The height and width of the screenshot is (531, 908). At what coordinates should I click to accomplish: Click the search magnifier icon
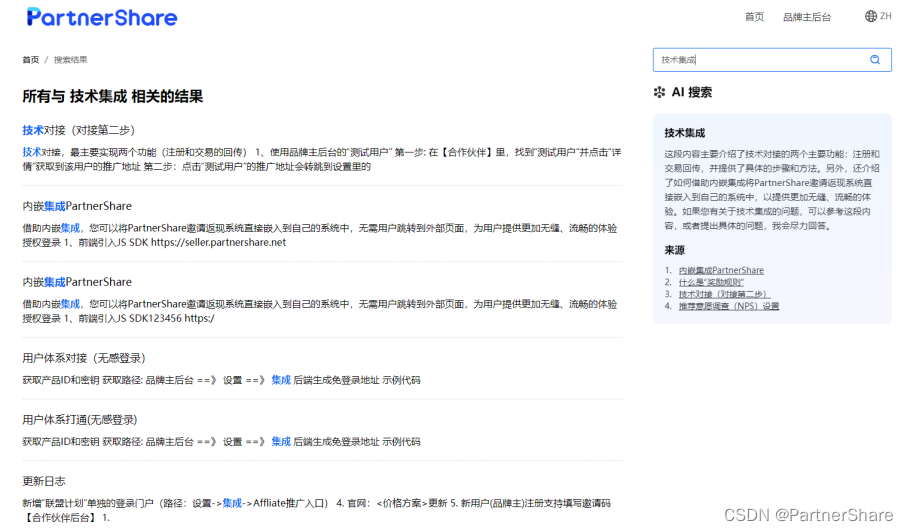pyautogui.click(x=874, y=60)
